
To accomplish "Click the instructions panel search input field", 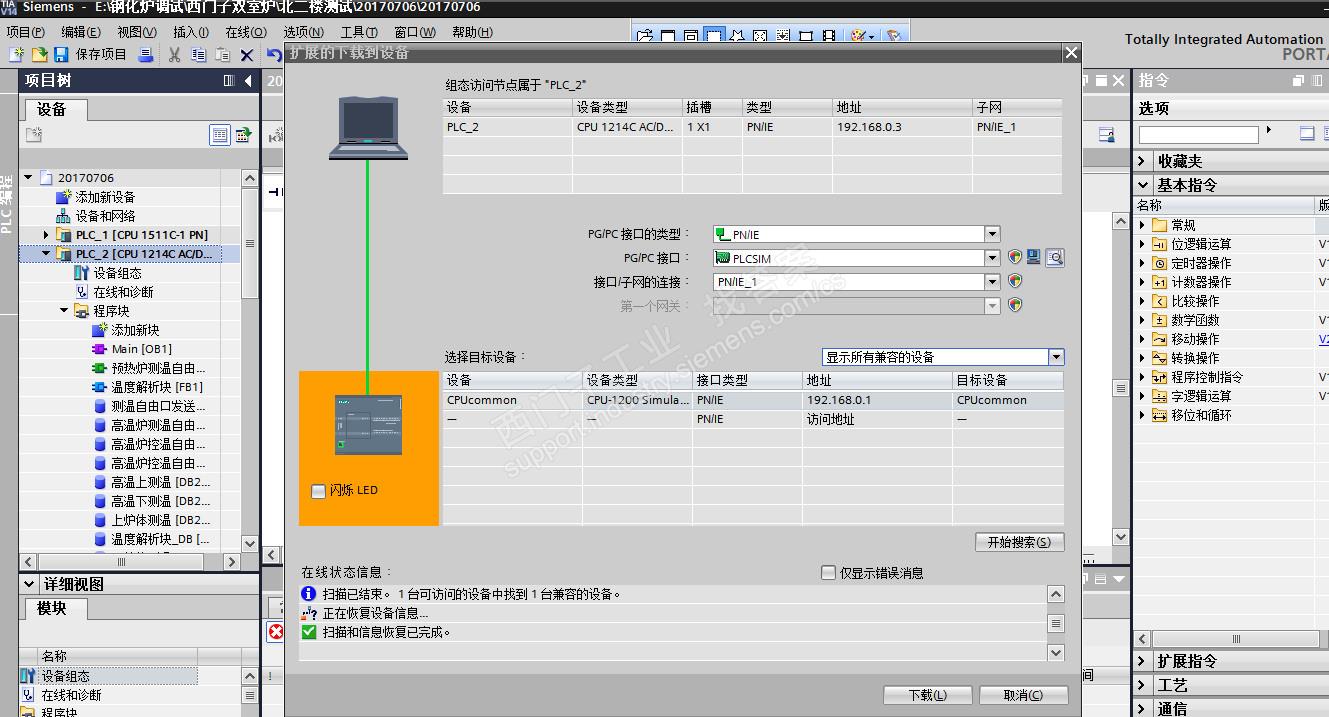I will click(1198, 134).
